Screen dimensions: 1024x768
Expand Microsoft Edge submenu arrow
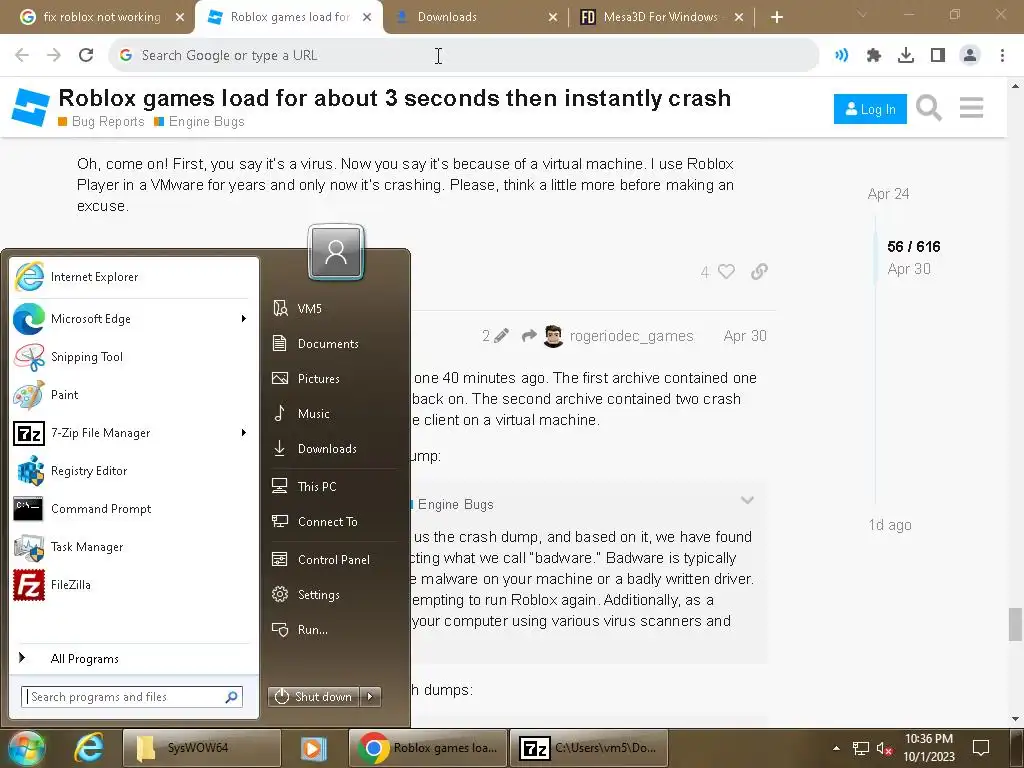244,319
